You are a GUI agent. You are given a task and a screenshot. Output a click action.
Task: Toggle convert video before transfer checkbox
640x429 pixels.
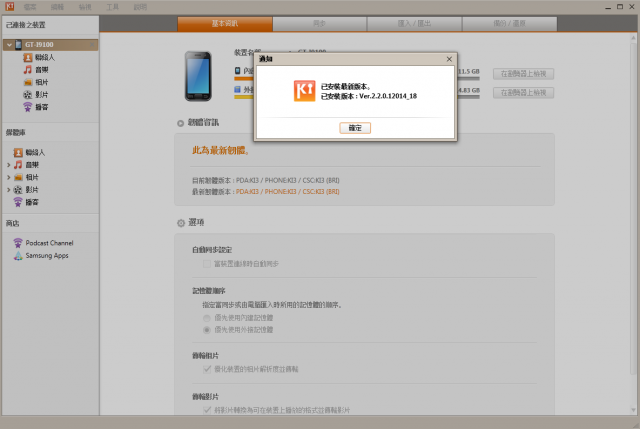207,410
